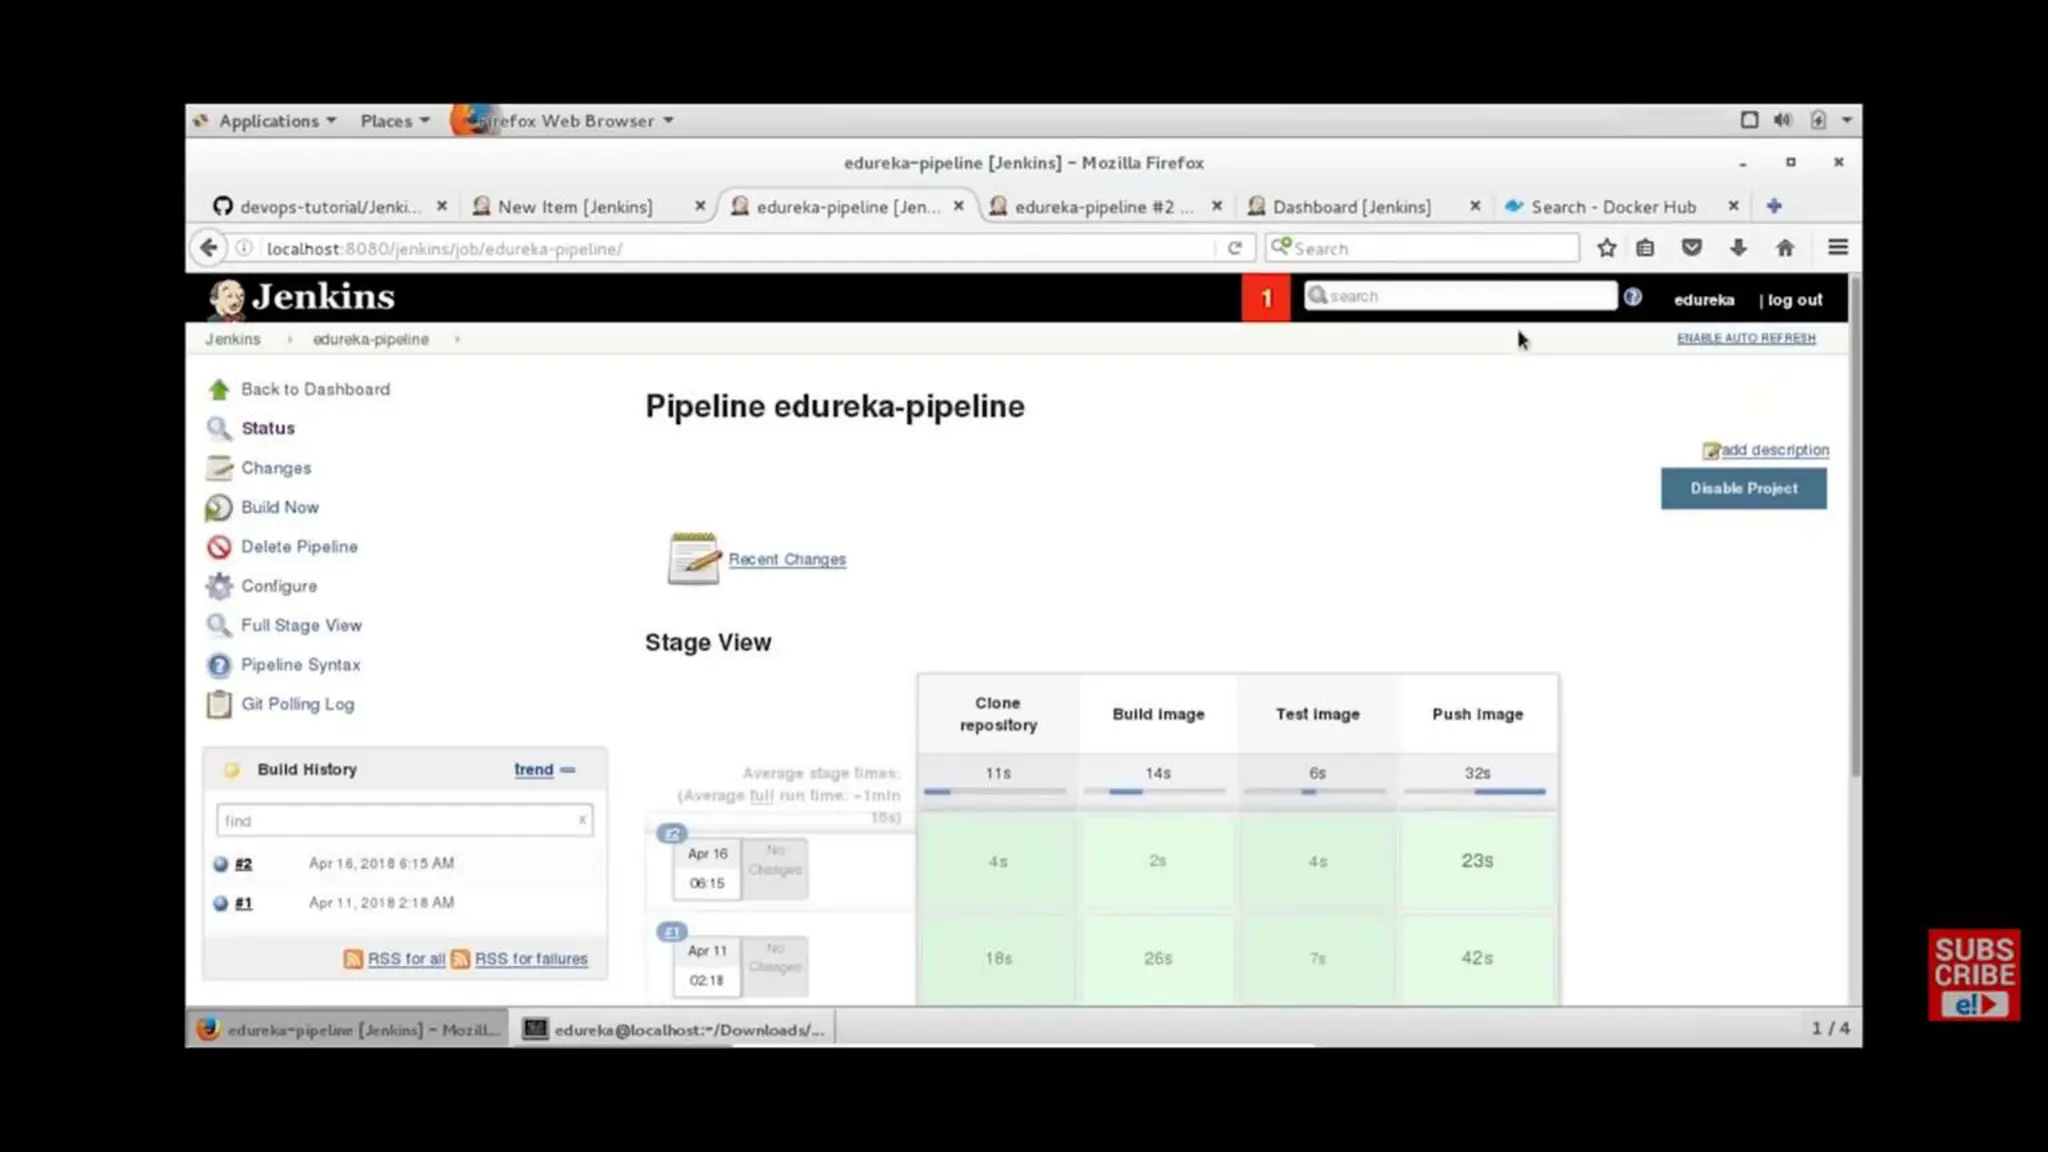Click the Jenkins search help question icon
This screenshot has width=2048, height=1152.
click(1633, 297)
